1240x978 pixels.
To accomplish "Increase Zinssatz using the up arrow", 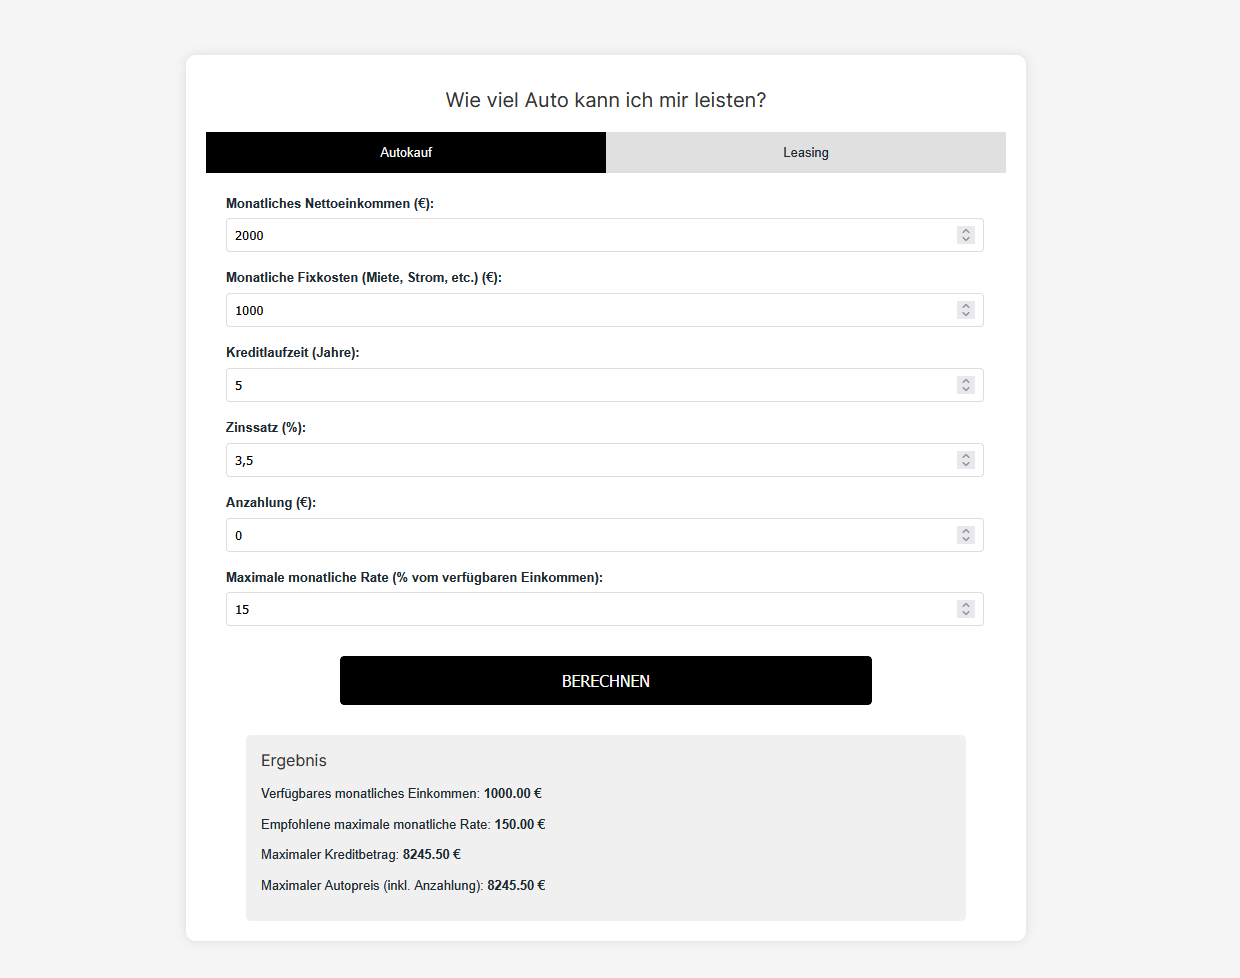I will 966,456.
